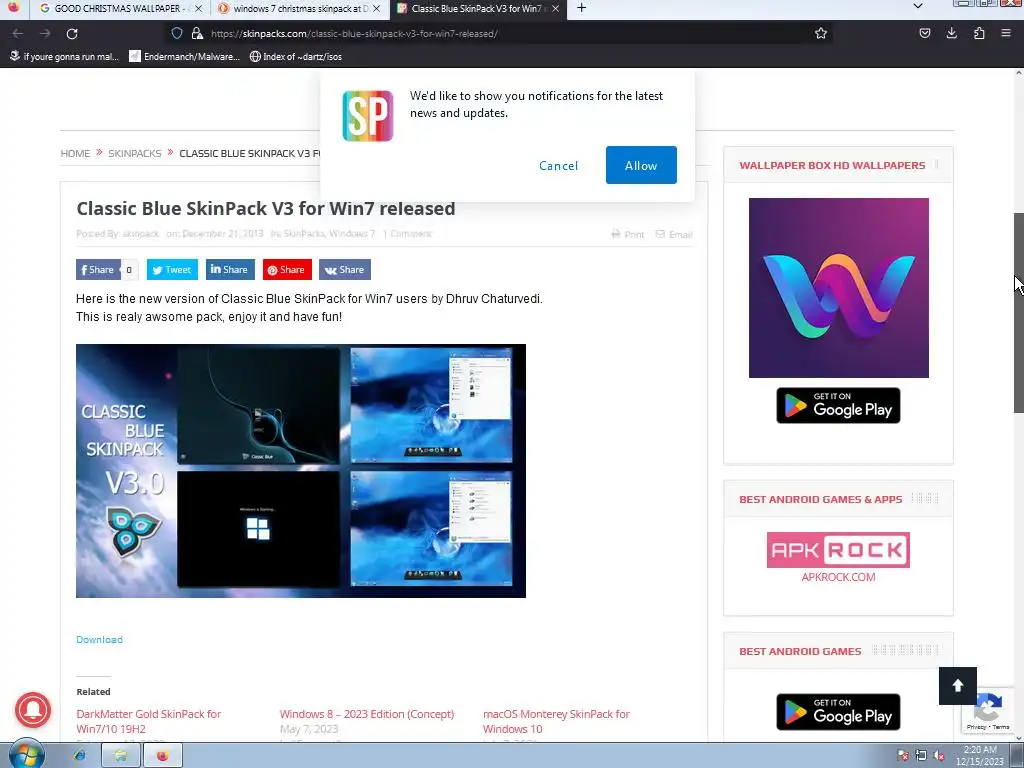Click the APK ROCK banner logo

click(839, 550)
